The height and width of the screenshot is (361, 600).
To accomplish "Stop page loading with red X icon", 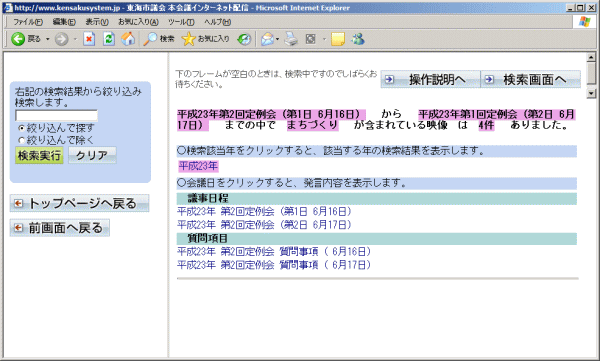I will (x=89, y=39).
